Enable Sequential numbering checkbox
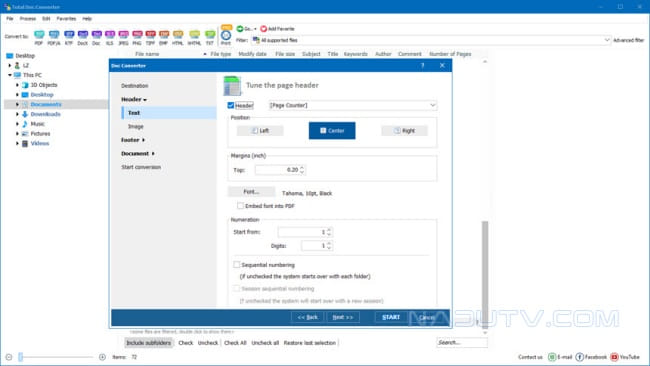 236,264
